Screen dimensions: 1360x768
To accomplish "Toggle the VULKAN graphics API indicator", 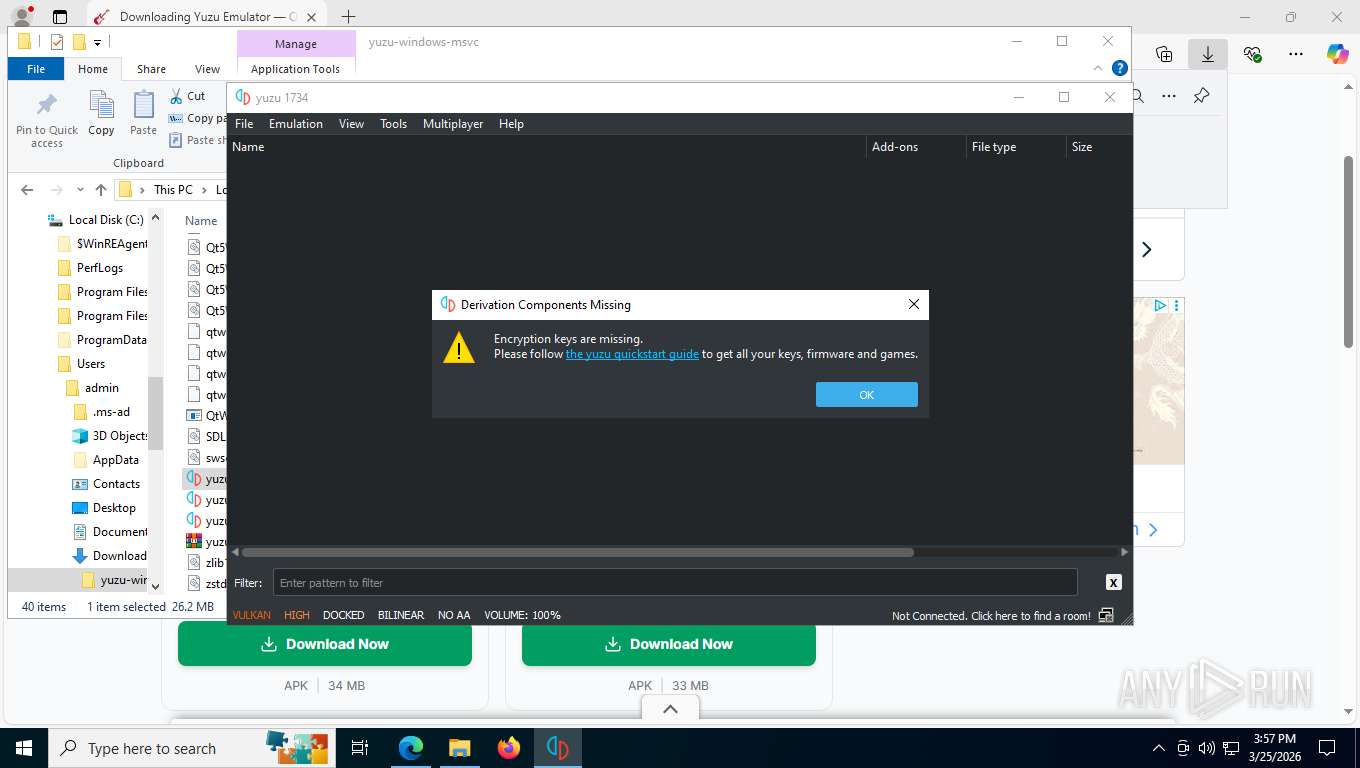I will [252, 615].
